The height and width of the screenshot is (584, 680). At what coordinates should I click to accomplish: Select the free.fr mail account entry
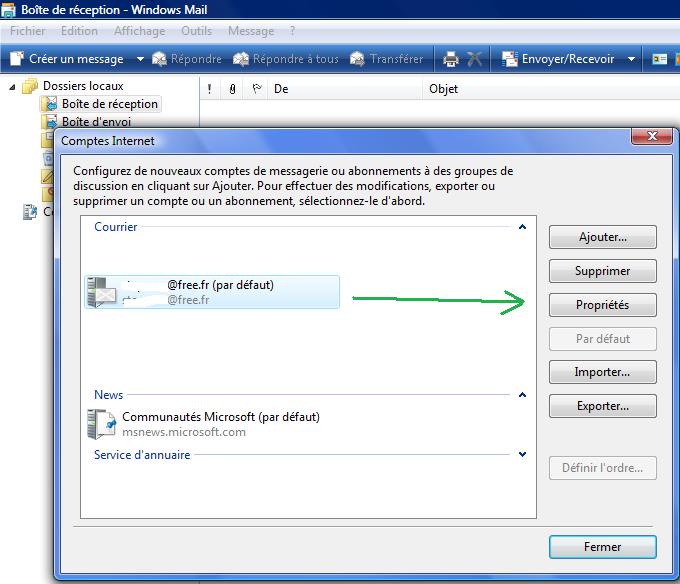(213, 292)
